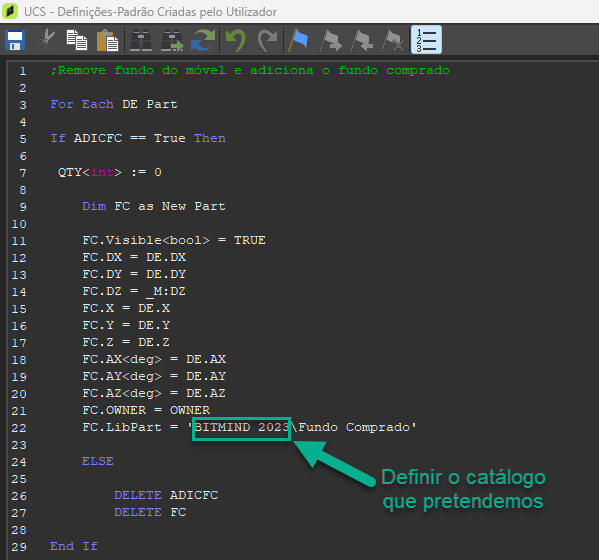Toggle line numbers display button
This screenshot has height=560, width=599.
click(x=426, y=40)
